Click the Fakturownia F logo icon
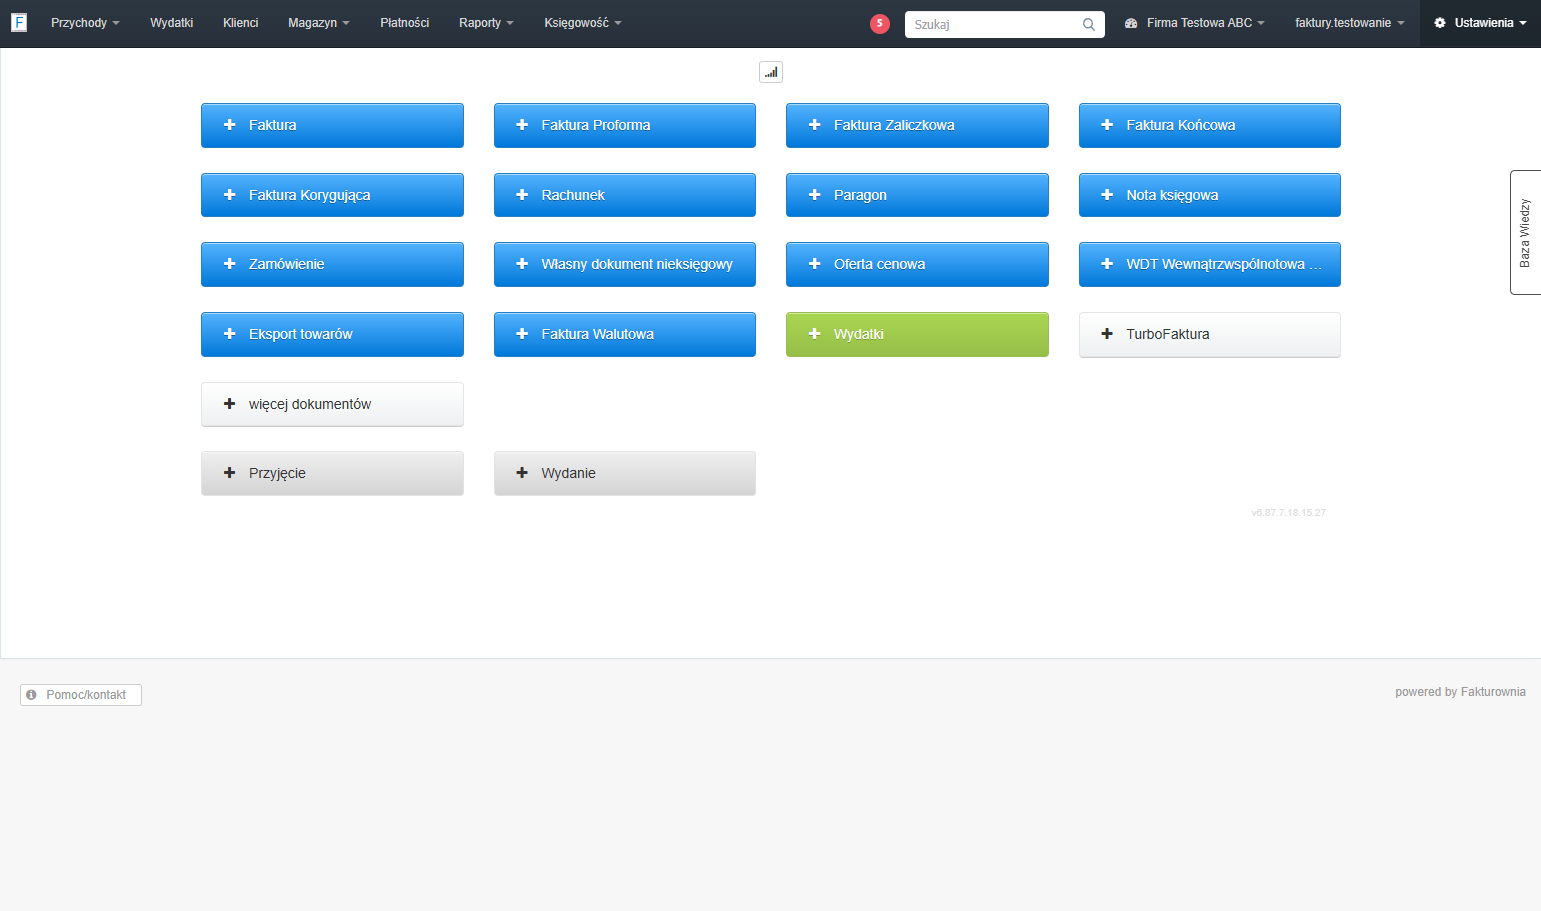This screenshot has width=1541, height=911. [x=19, y=22]
